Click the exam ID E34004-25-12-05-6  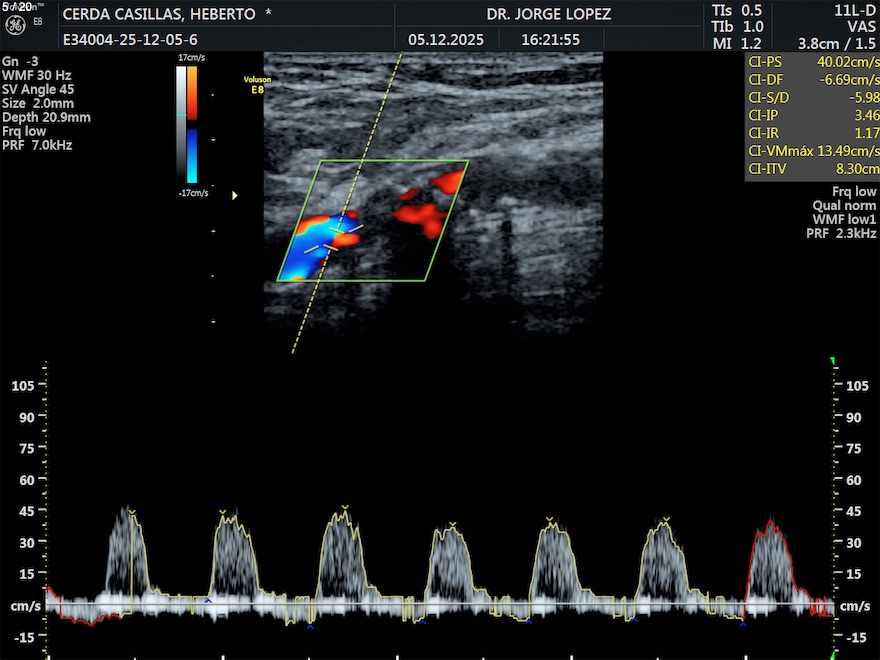(x=130, y=40)
